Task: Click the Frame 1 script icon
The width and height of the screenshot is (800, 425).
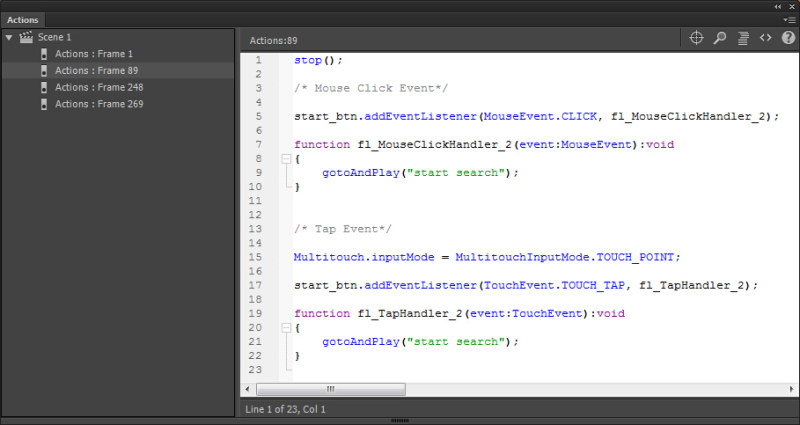Action: coord(44,54)
